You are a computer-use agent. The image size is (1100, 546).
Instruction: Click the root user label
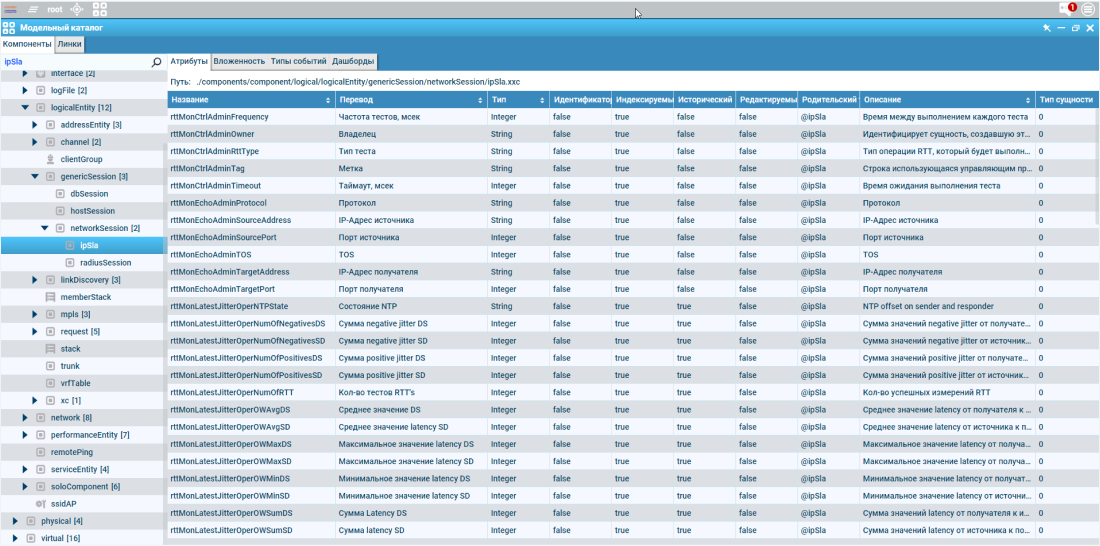[55, 9]
